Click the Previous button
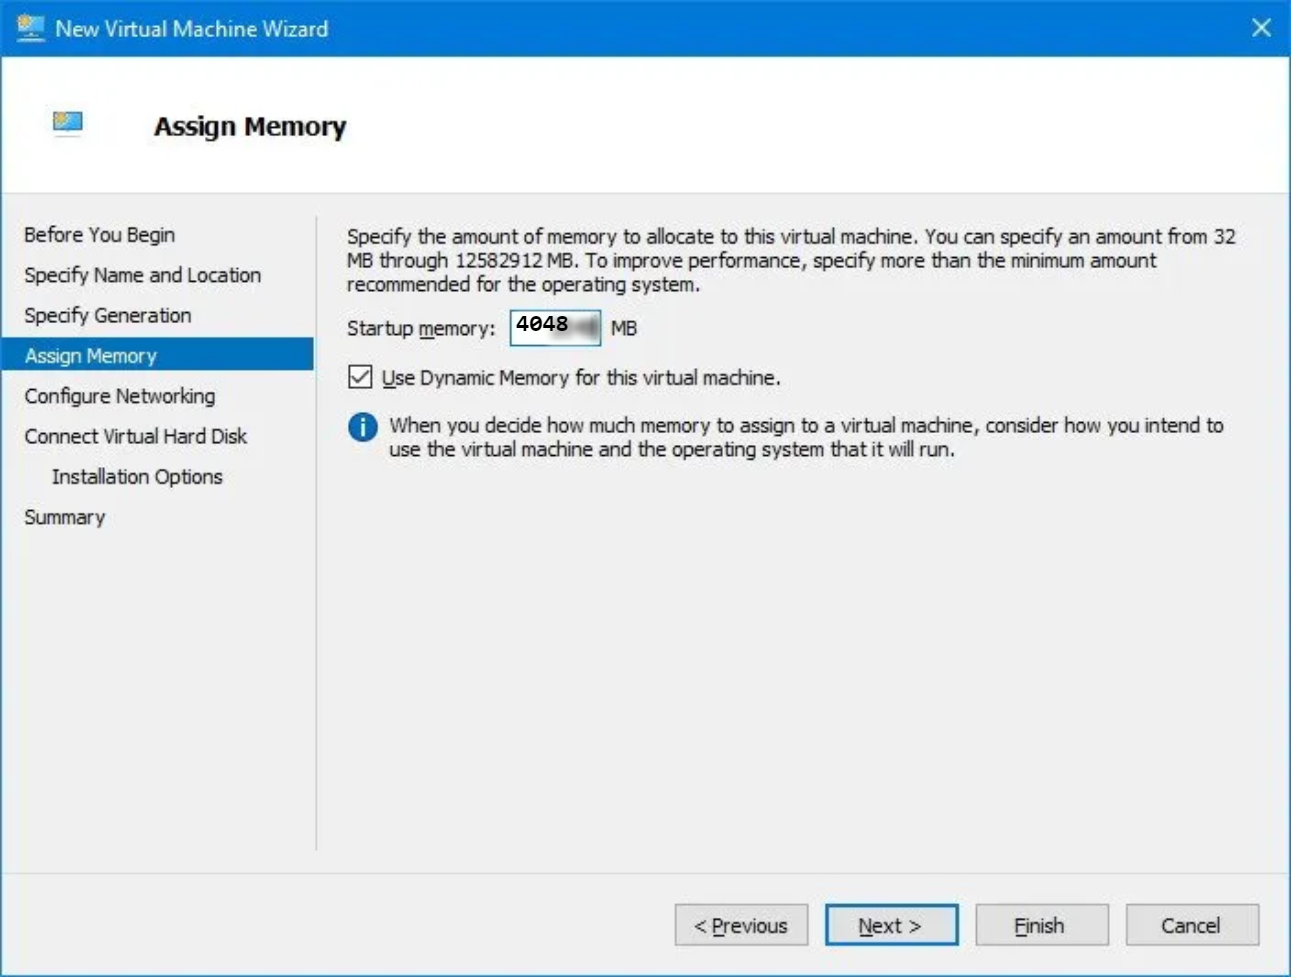Image resolution: width=1291 pixels, height=977 pixels. coord(742,924)
